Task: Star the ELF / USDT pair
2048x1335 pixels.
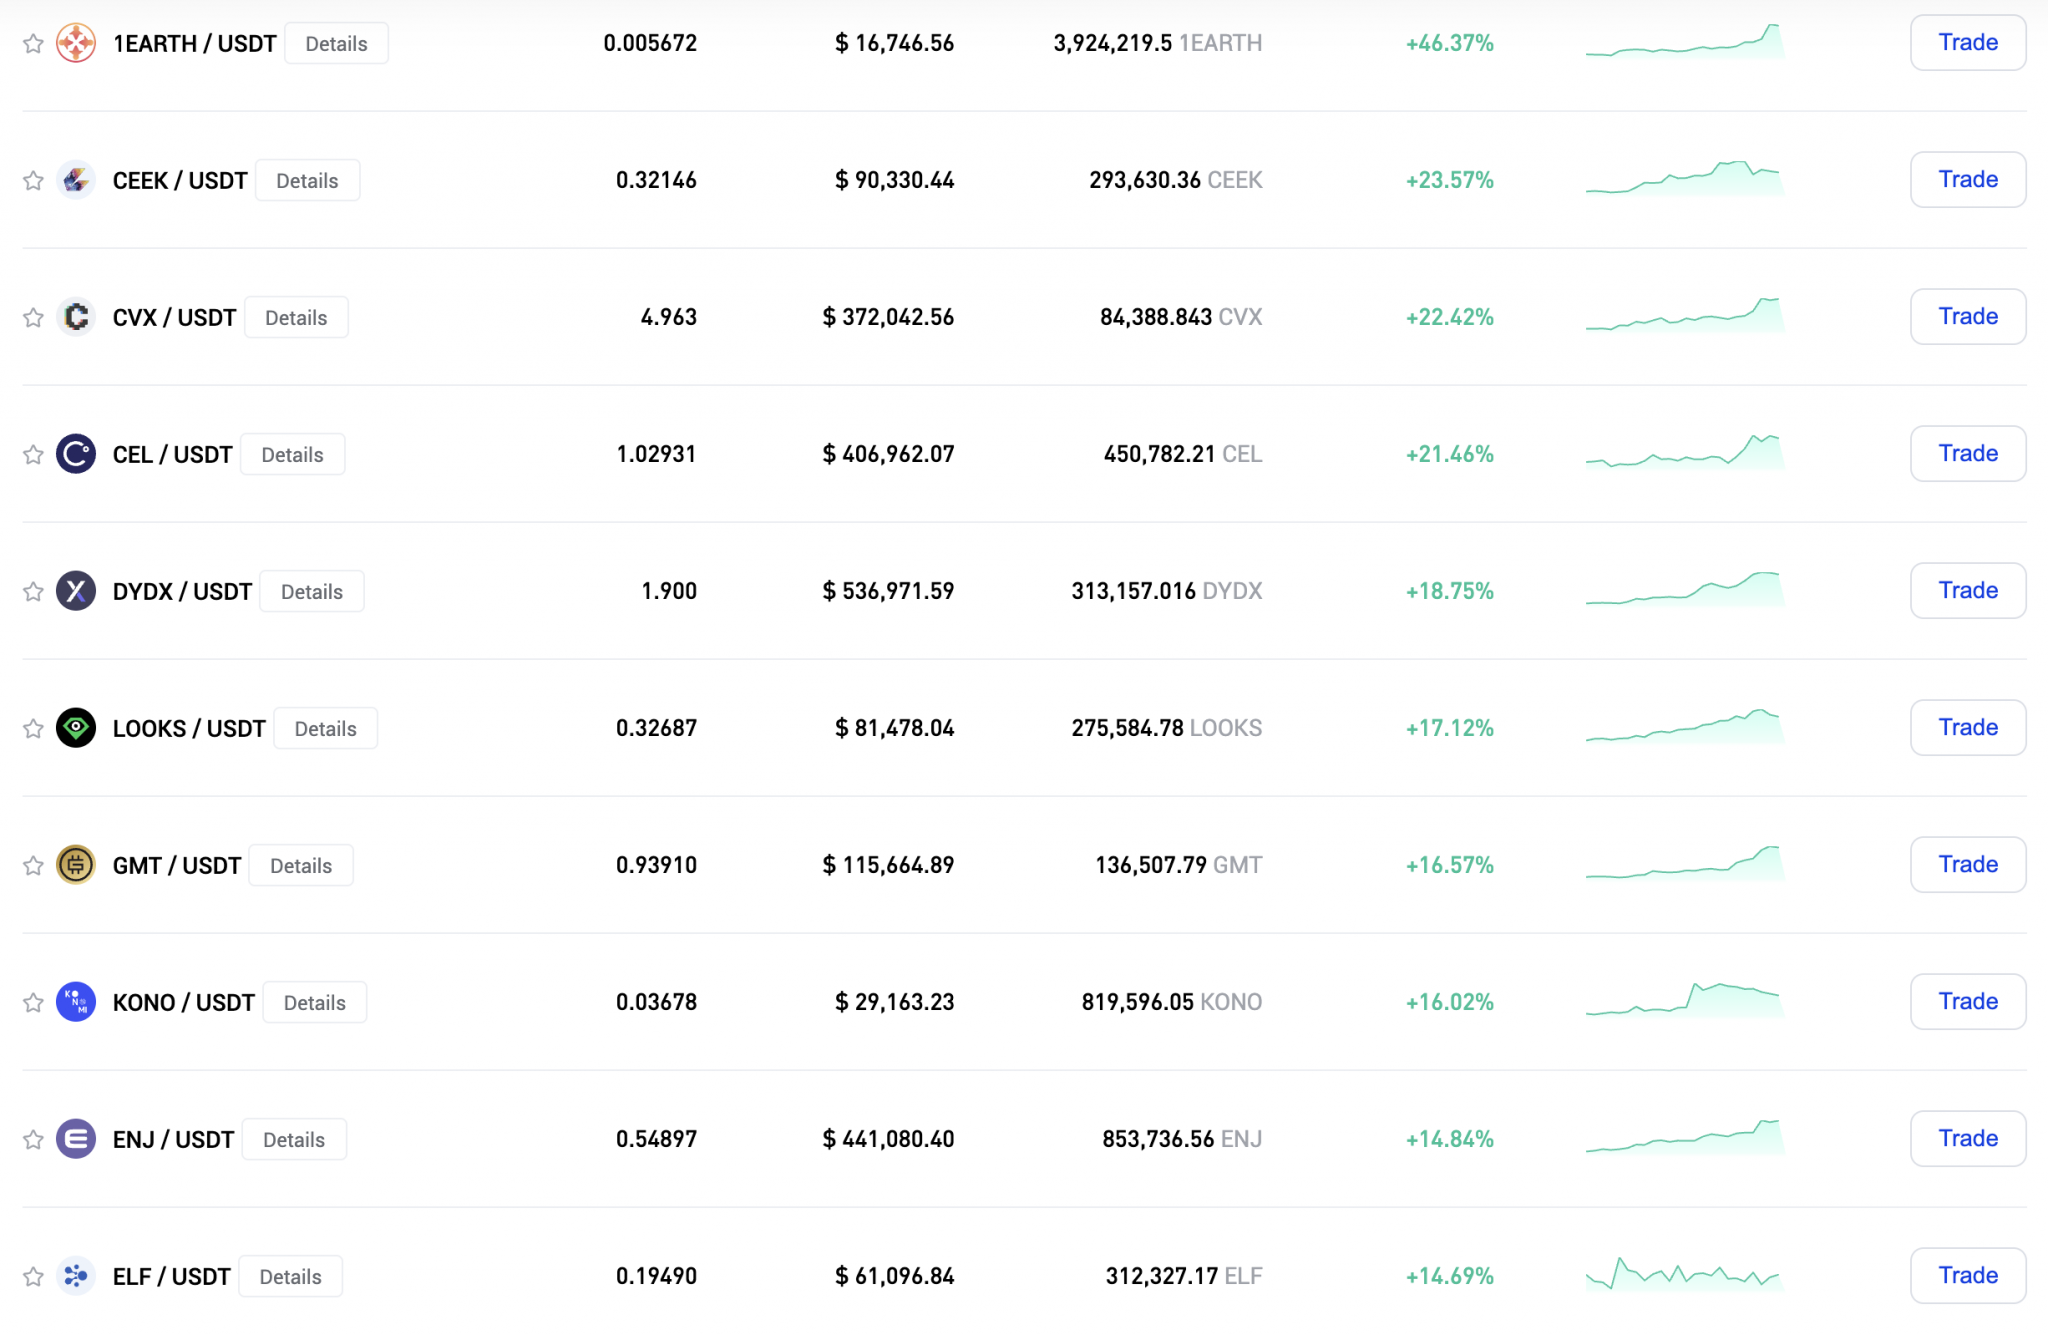Action: 33,1276
